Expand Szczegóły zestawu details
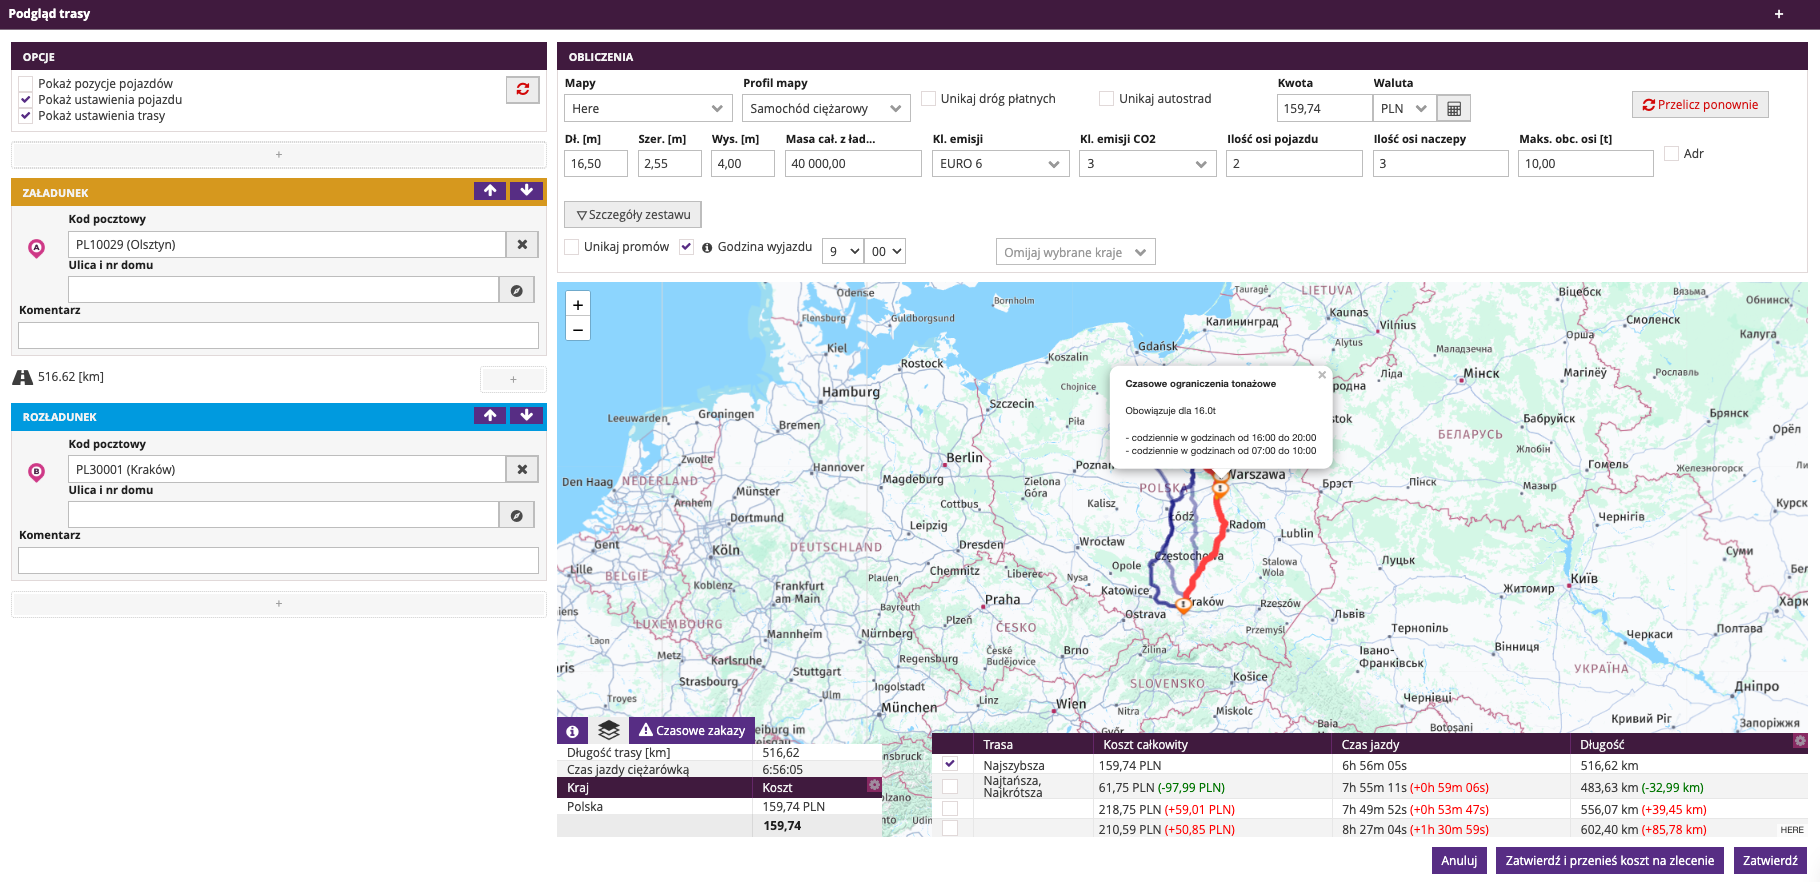Viewport: 1820px width, 882px height. coord(633,215)
